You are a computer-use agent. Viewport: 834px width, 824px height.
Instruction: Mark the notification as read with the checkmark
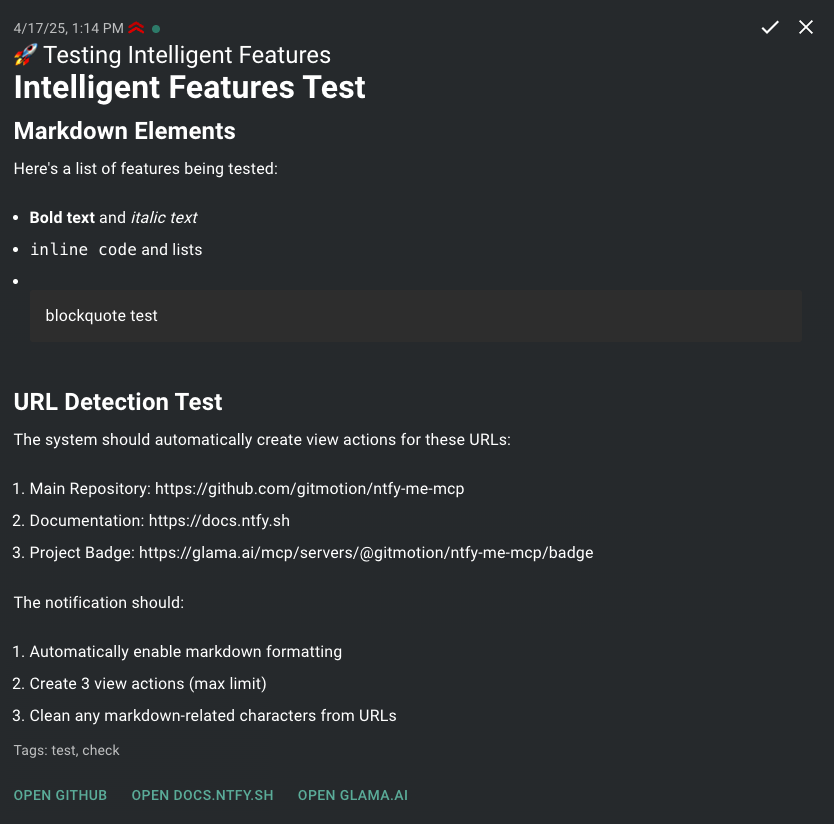point(769,27)
